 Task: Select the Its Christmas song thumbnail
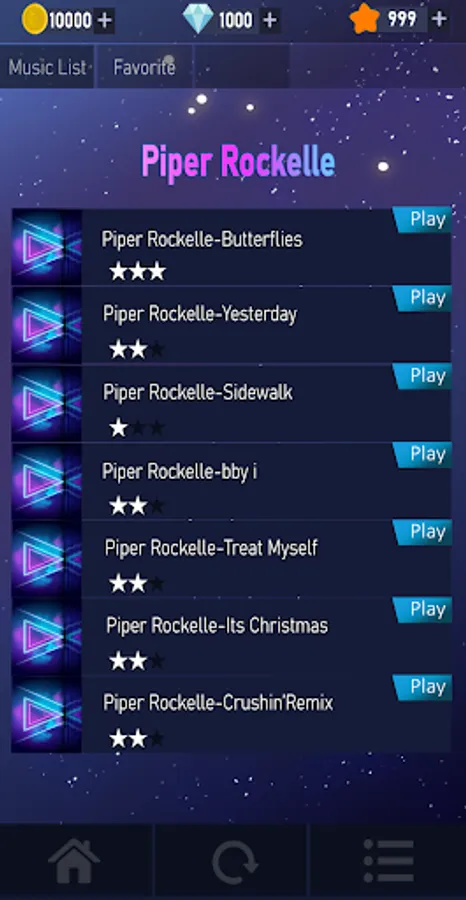coord(46,637)
